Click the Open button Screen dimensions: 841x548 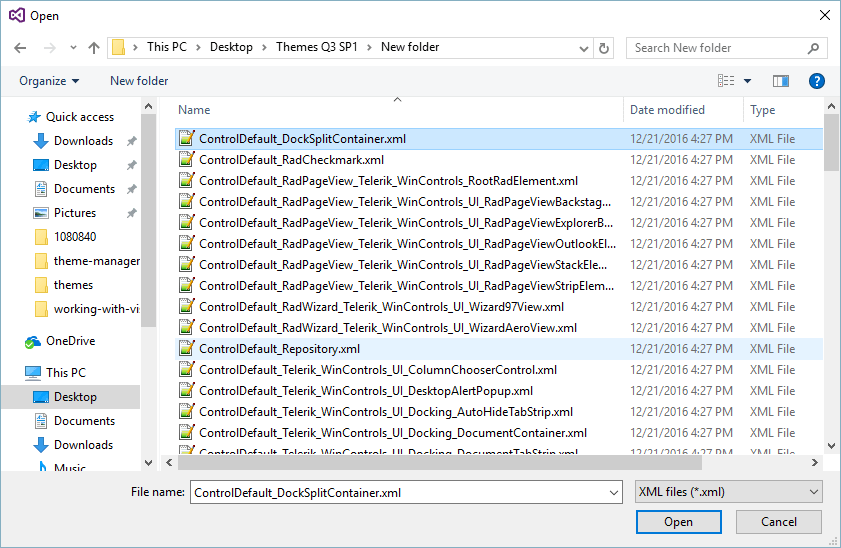pyautogui.click(x=678, y=522)
